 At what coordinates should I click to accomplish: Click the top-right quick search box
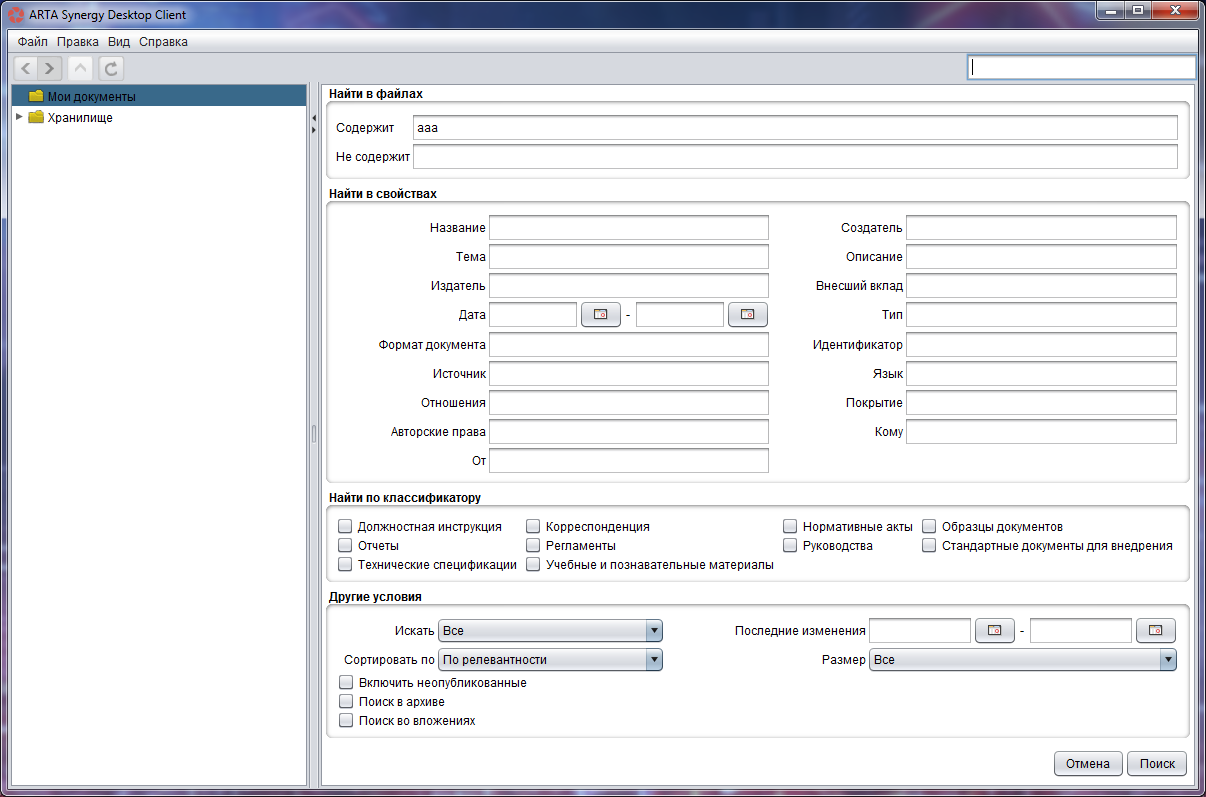1081,67
